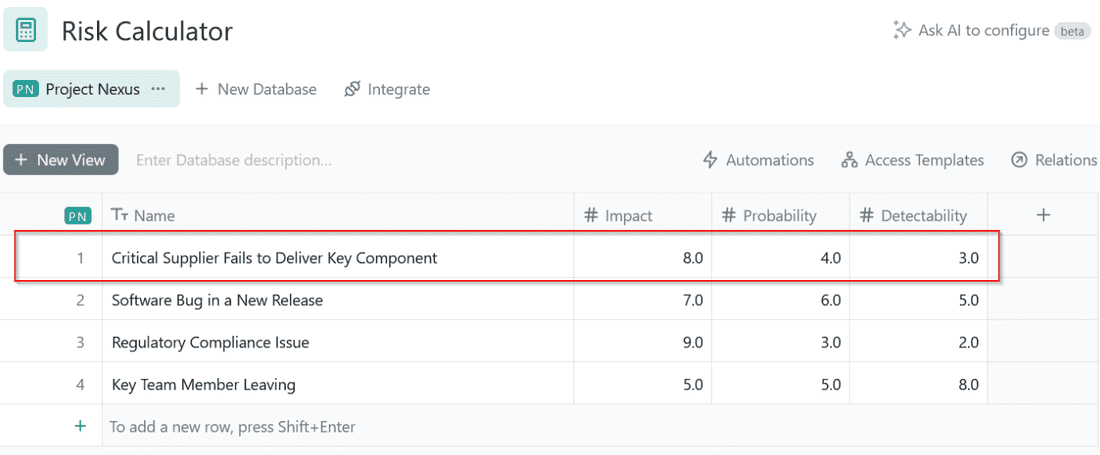Add a new column with plus icon
This screenshot has width=1100, height=455.
tap(1043, 215)
